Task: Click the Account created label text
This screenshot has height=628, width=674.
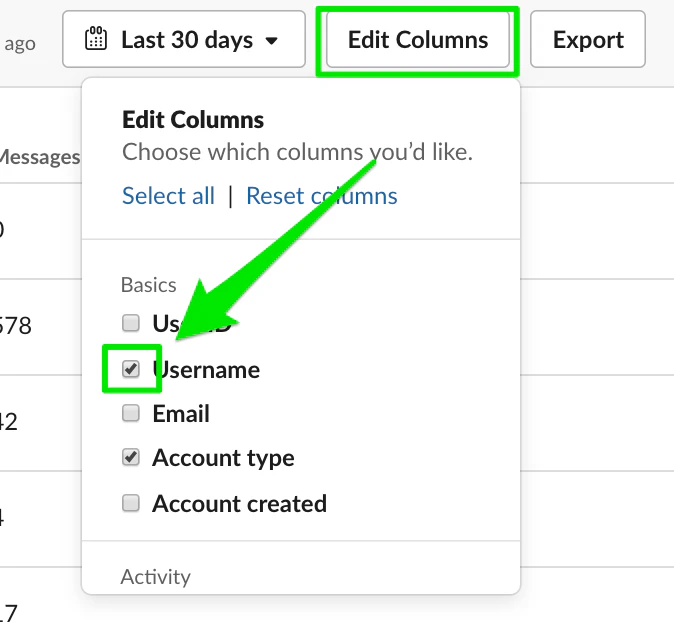Action: pos(239,504)
